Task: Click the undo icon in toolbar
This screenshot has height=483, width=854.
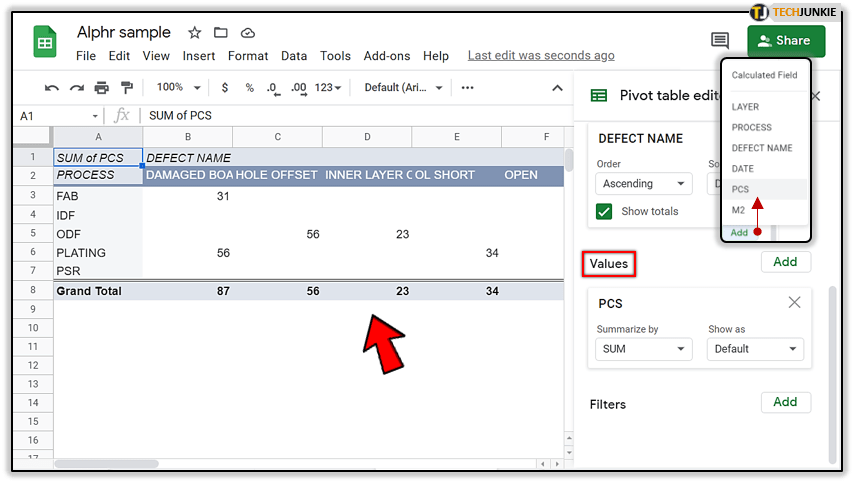Action: 52,88
